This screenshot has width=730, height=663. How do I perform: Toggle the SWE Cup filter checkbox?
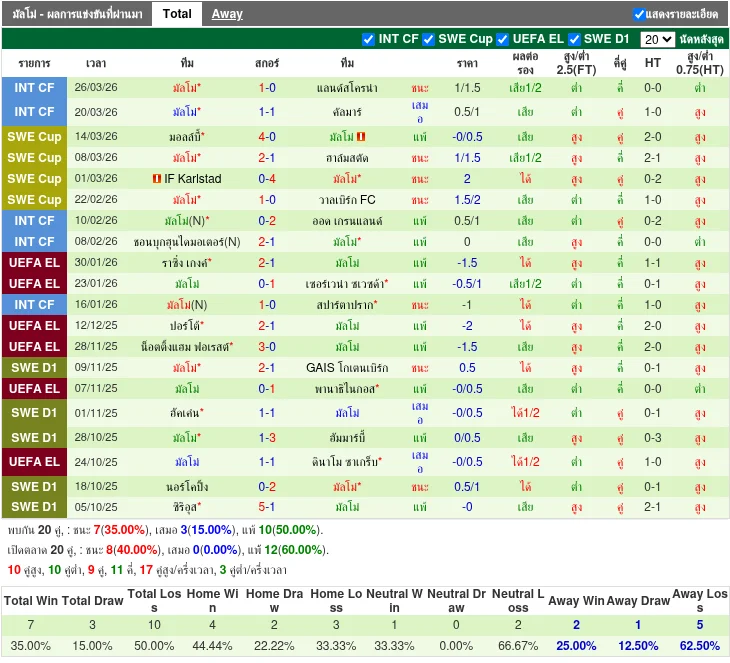tap(430, 39)
